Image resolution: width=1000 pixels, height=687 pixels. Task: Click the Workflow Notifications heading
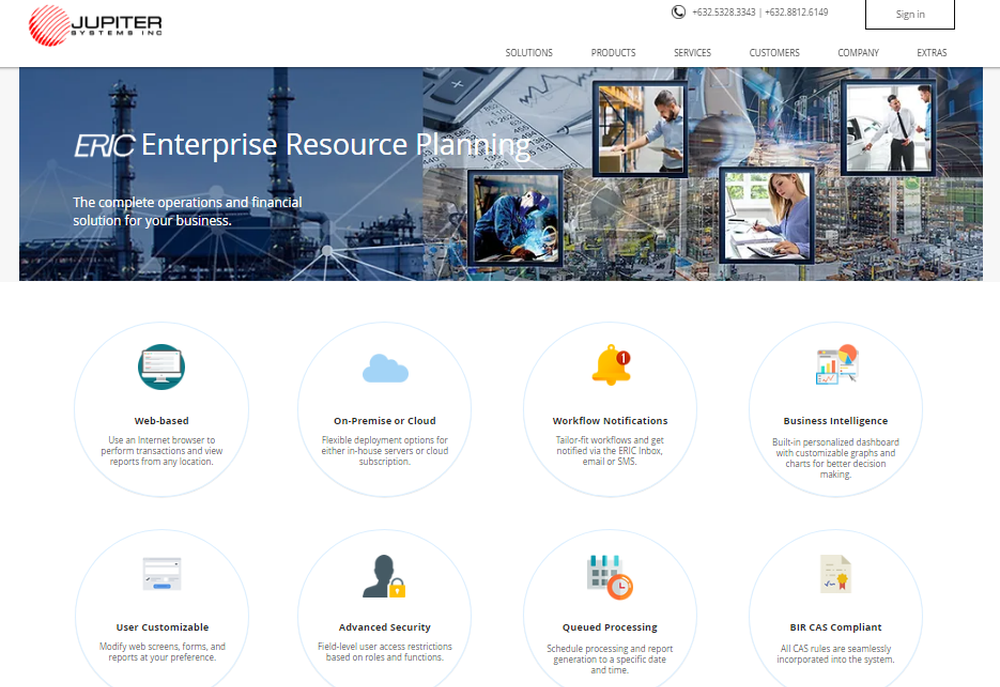610,421
